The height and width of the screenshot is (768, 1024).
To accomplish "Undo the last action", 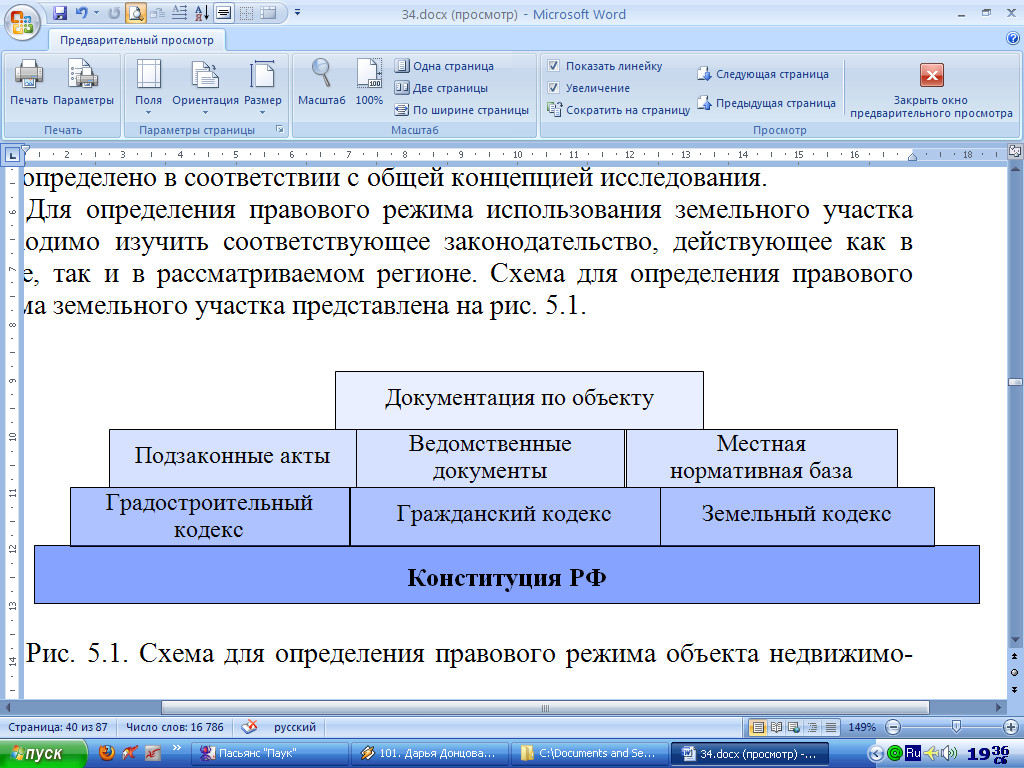I will (82, 12).
